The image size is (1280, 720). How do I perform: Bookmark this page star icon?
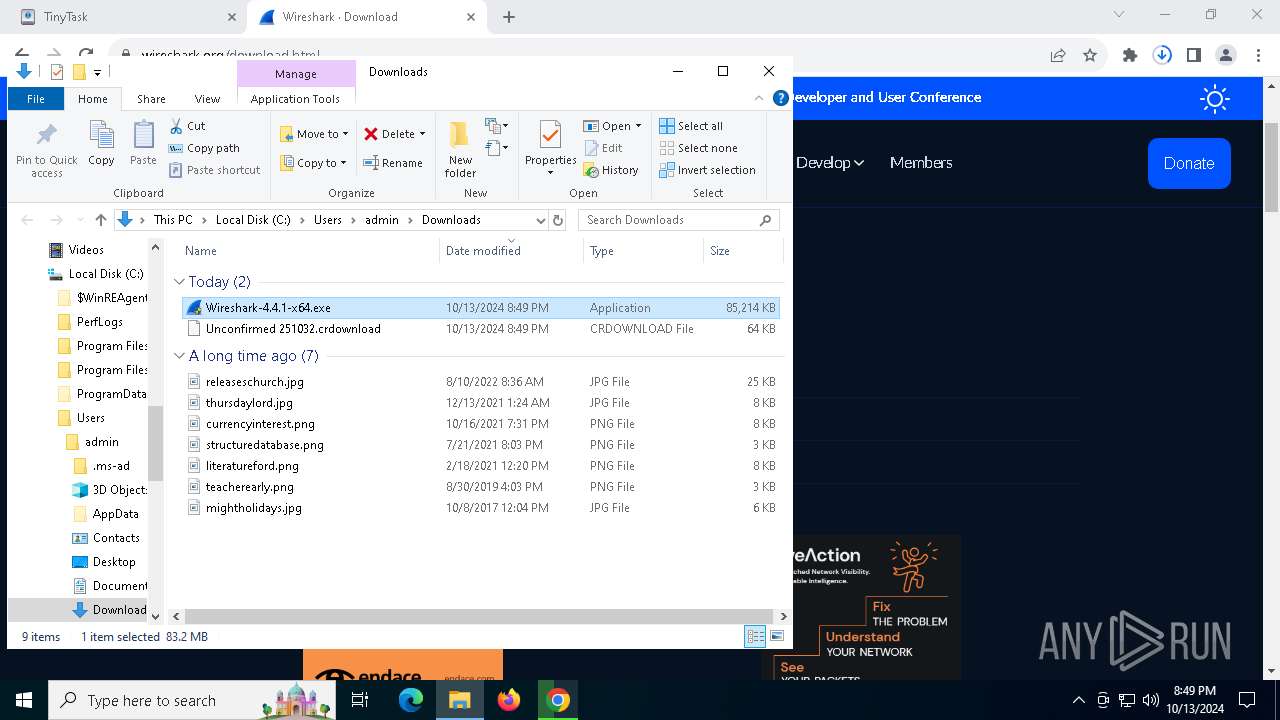1090,56
